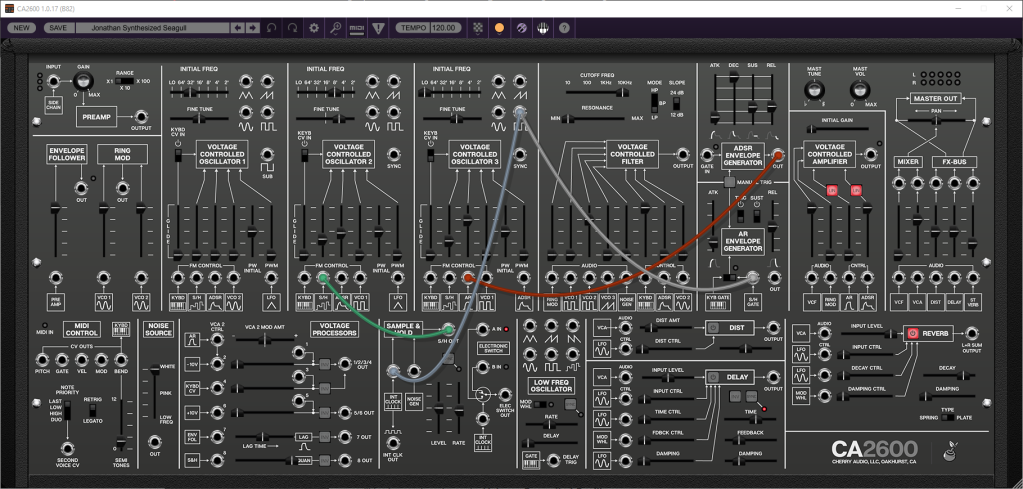Click the MIDI icon in the toolbar
Screen dimensions: 1023x489
(x=357, y=28)
